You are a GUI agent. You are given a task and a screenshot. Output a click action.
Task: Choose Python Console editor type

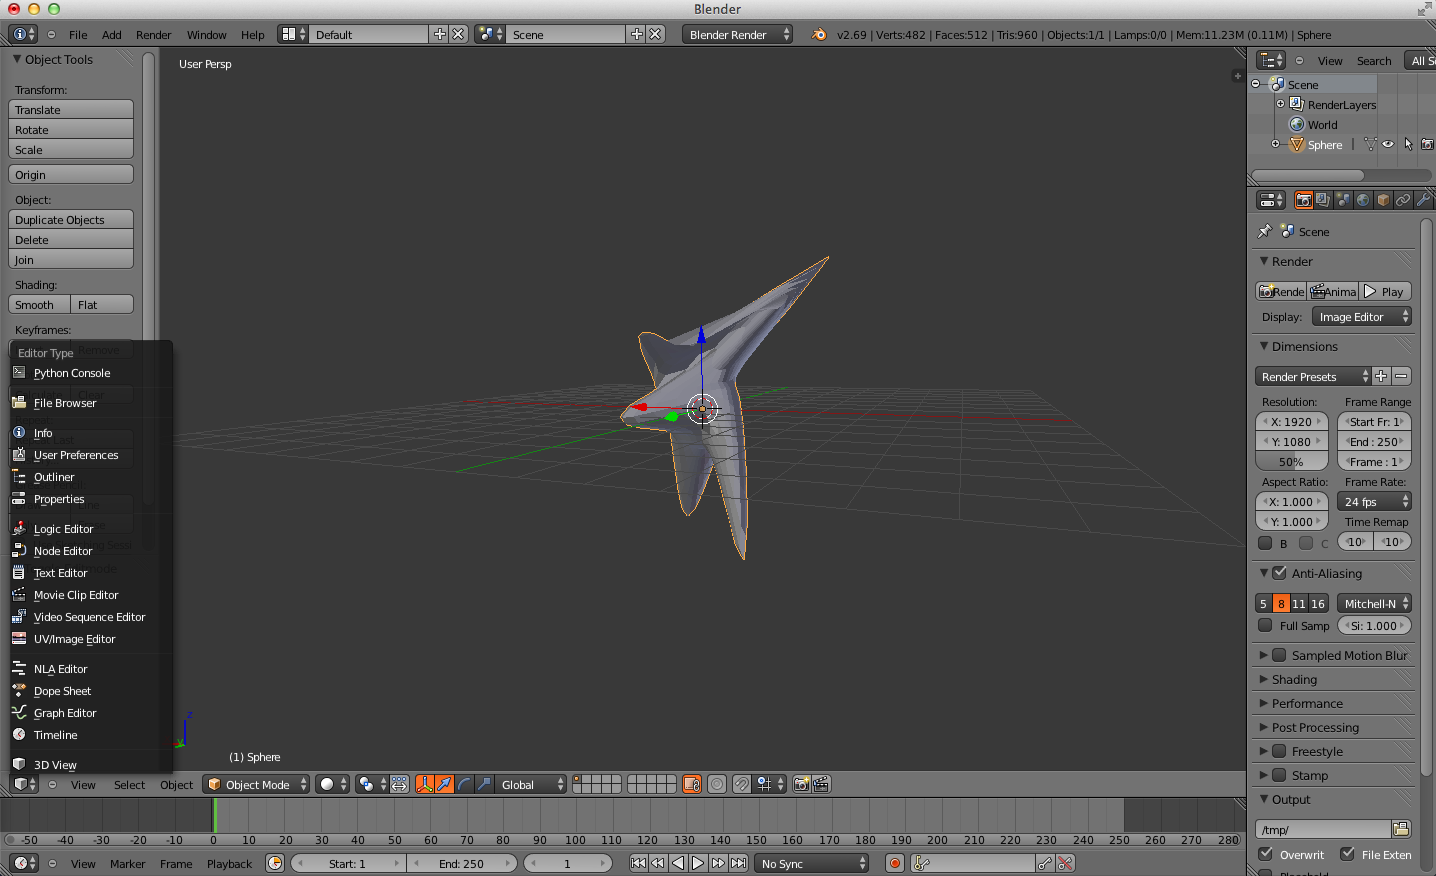tap(72, 373)
